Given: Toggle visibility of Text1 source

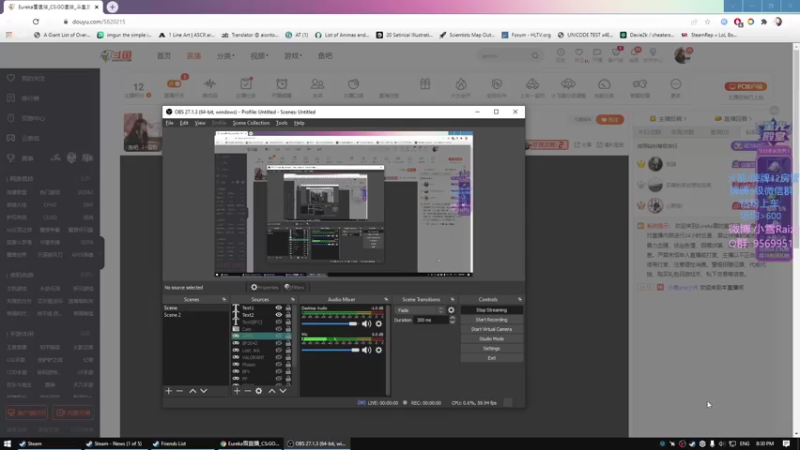Looking at the screenshot, I should [x=279, y=308].
